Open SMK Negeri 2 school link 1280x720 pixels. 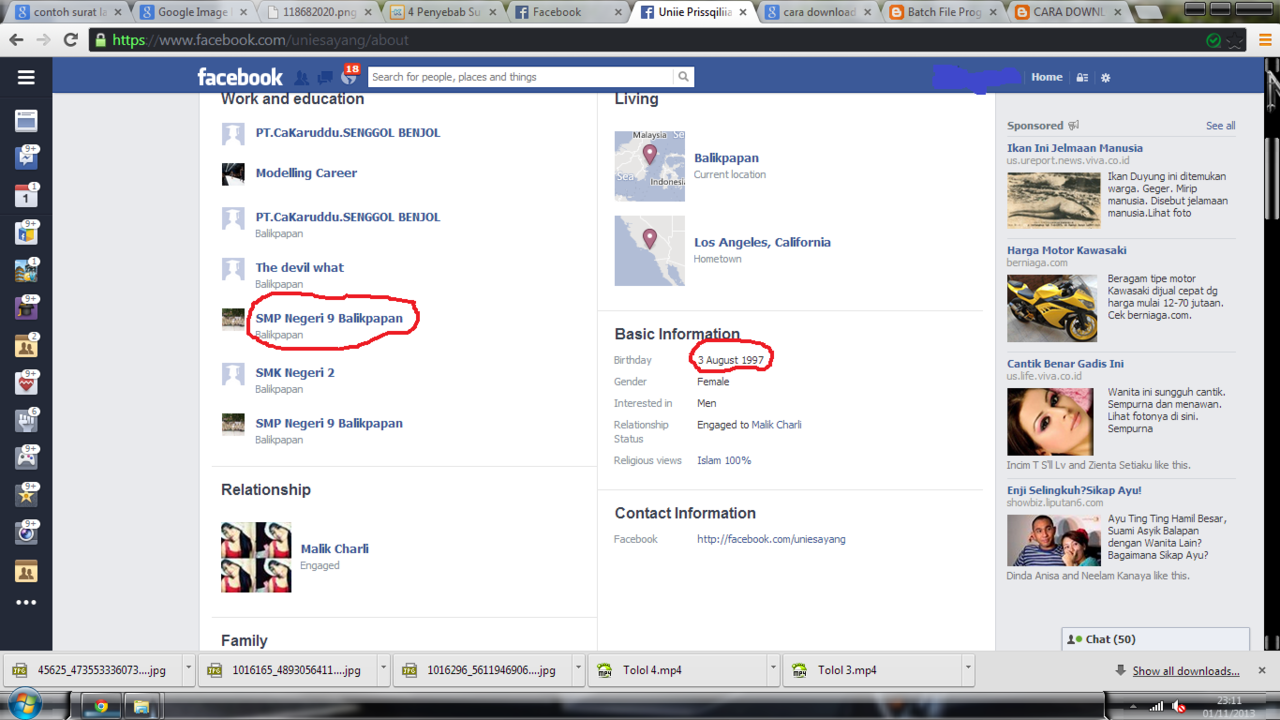pyautogui.click(x=295, y=372)
